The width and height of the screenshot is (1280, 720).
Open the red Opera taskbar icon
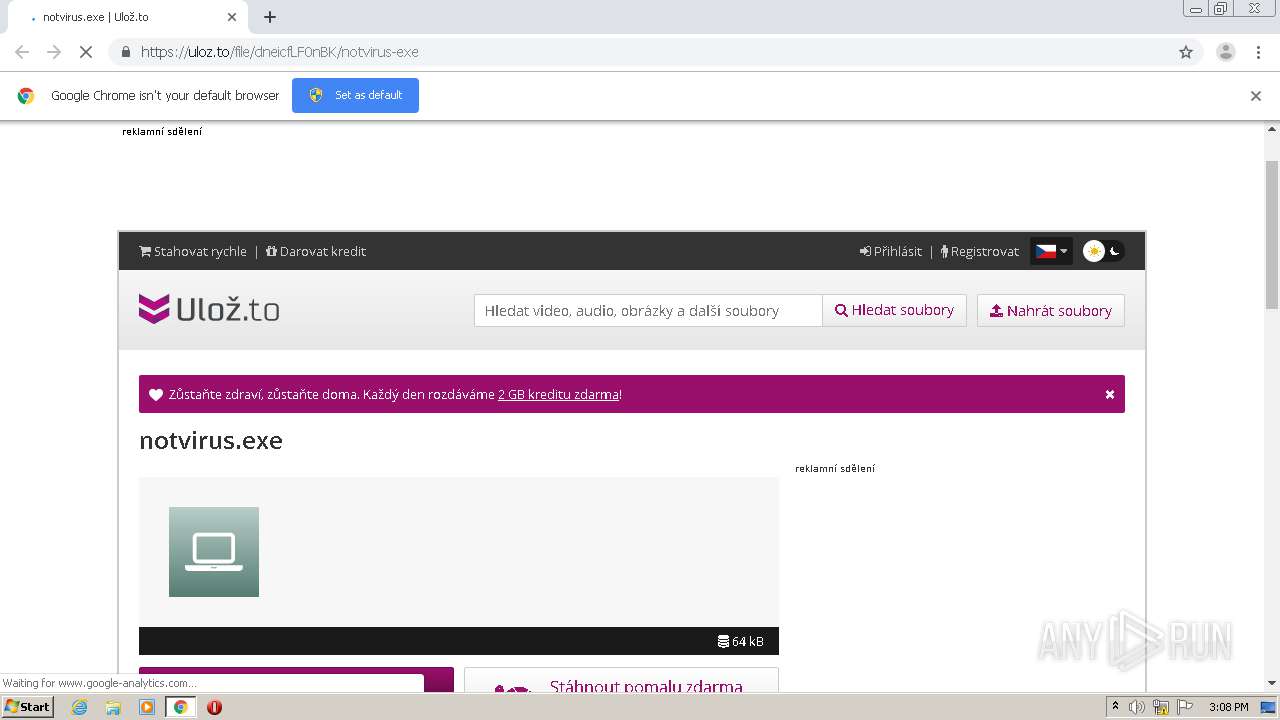point(214,707)
